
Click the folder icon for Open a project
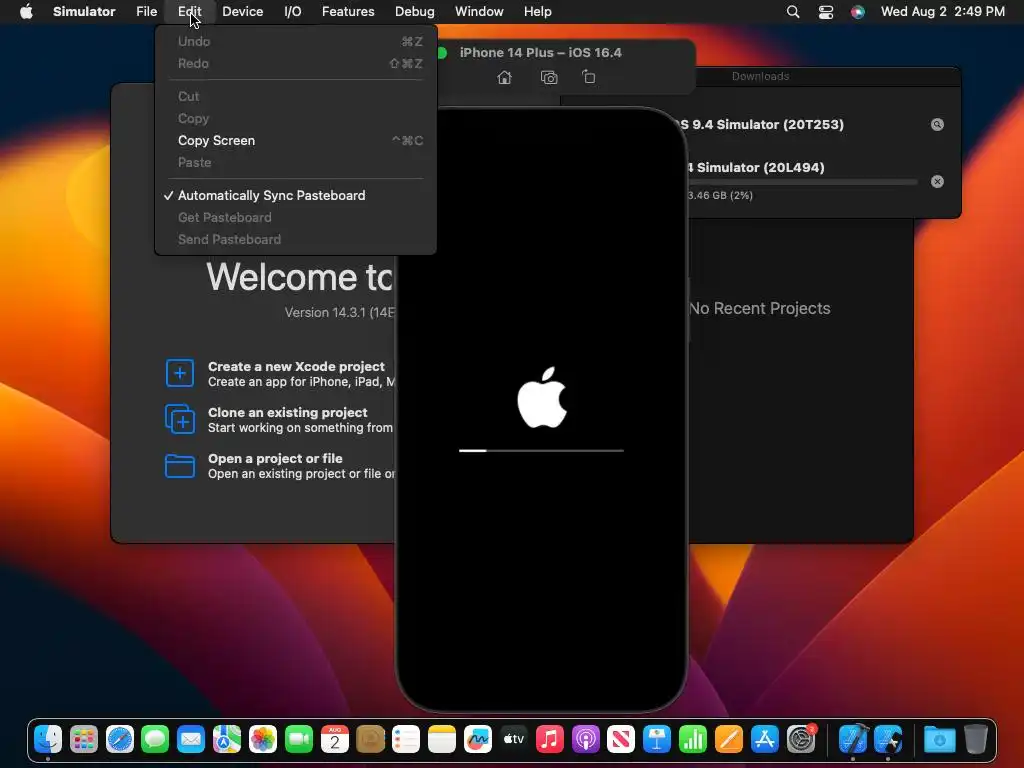pyautogui.click(x=180, y=466)
